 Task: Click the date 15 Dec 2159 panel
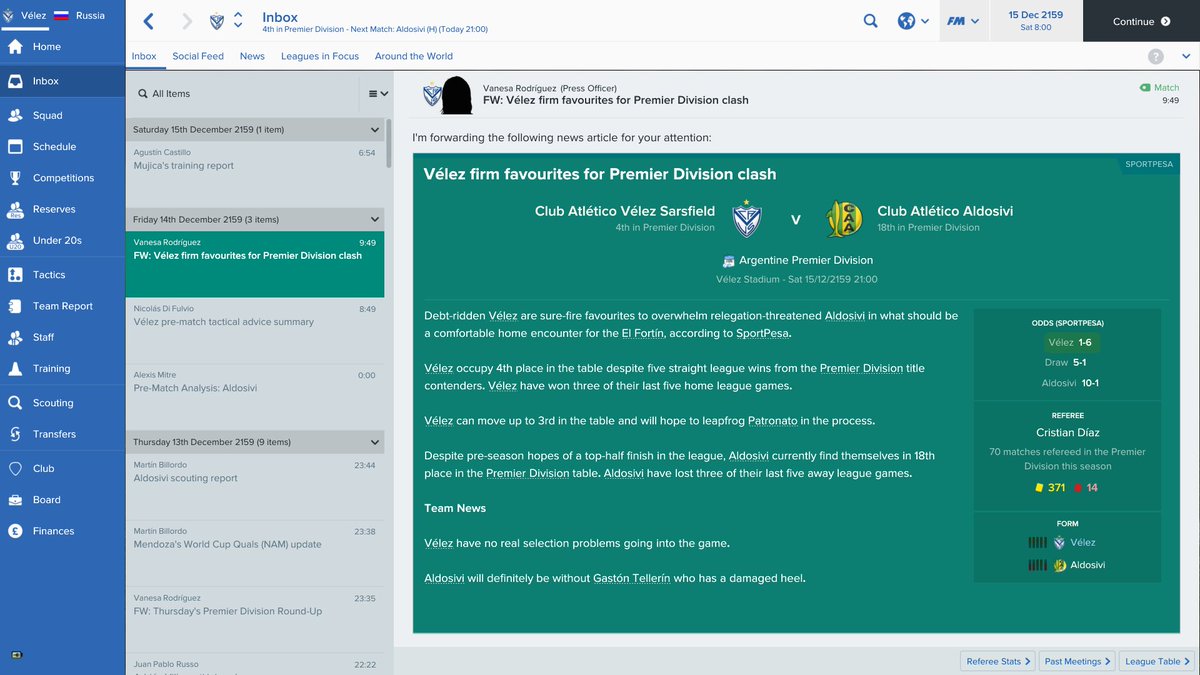(1035, 21)
